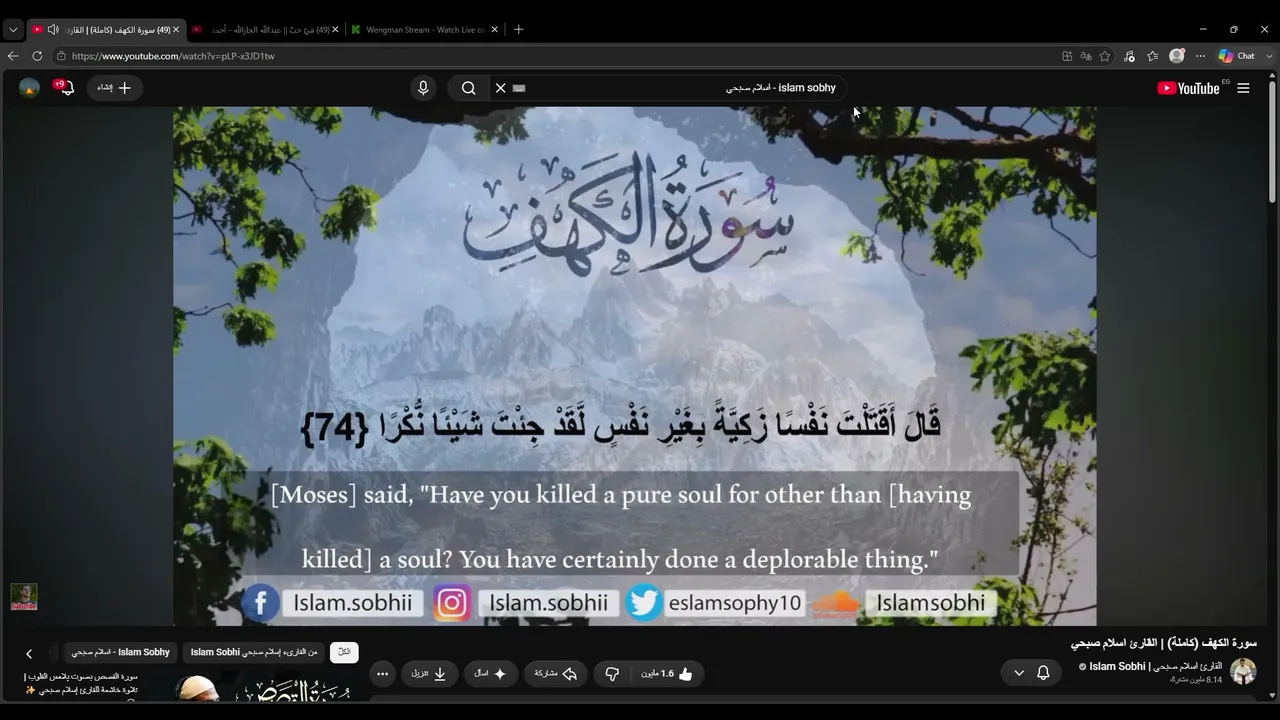Open the tab search dropdown arrow
Viewport: 1280px width, 720px height.
point(13,29)
